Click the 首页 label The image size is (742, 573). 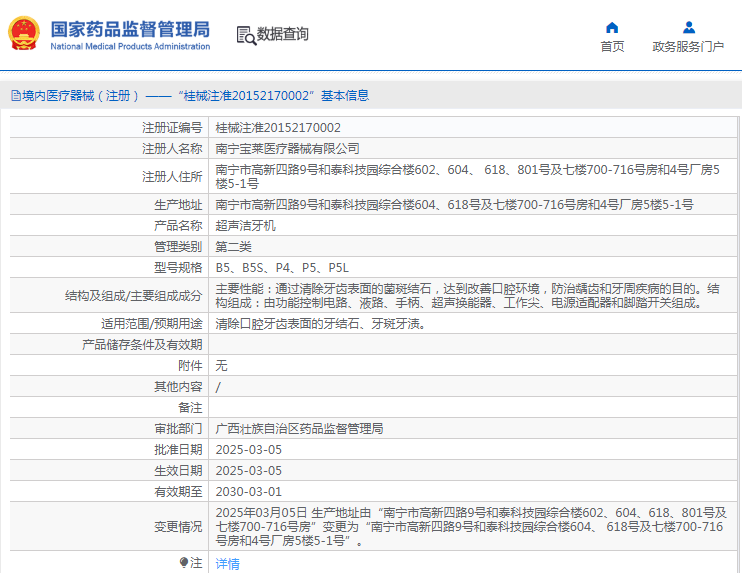(x=612, y=46)
